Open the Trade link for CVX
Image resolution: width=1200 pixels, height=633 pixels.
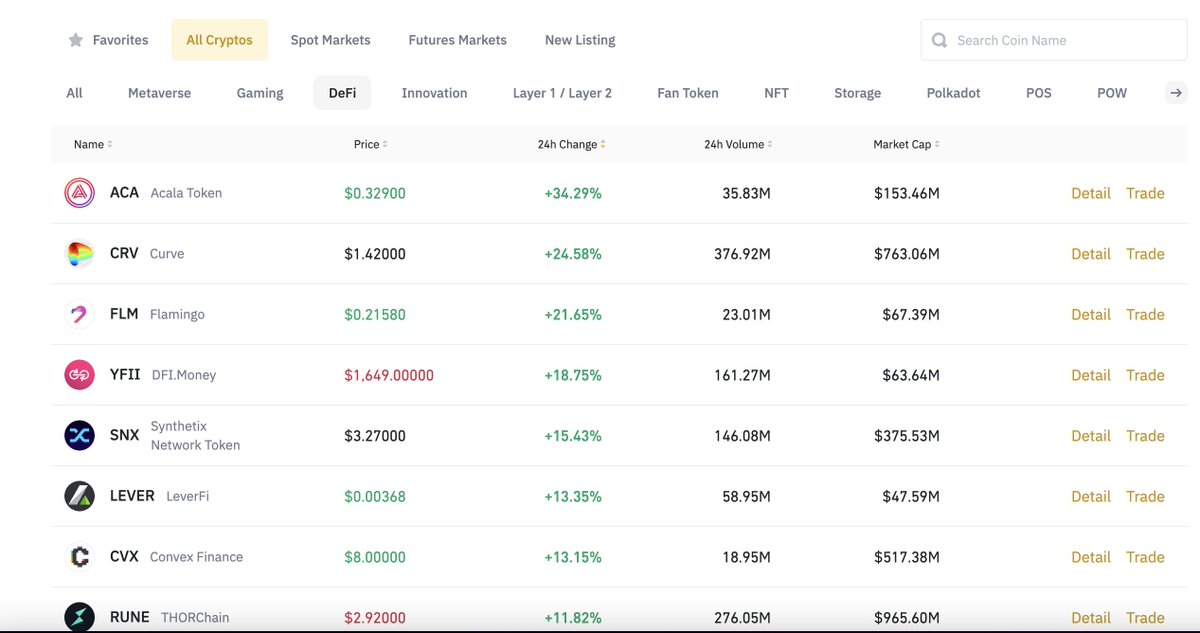[1145, 557]
